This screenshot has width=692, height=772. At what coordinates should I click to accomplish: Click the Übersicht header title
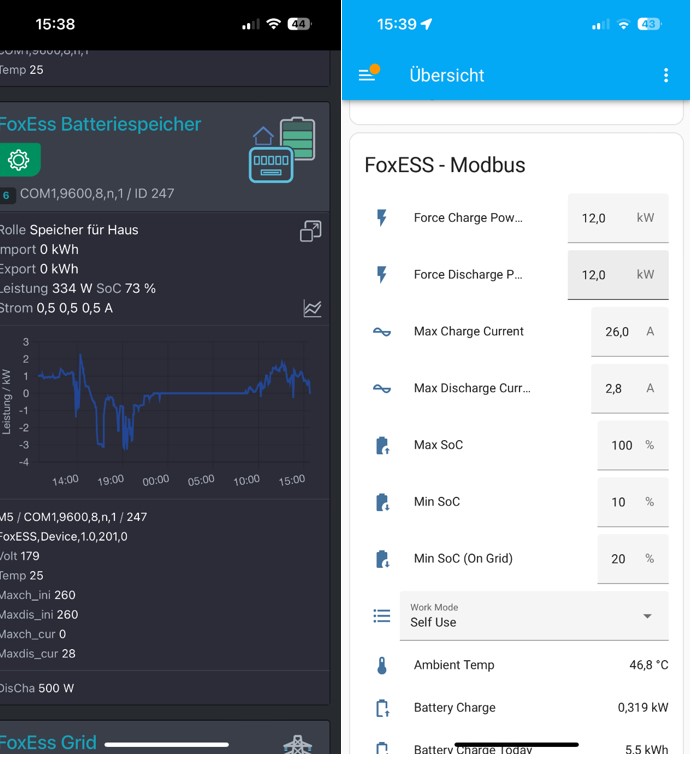pos(447,75)
